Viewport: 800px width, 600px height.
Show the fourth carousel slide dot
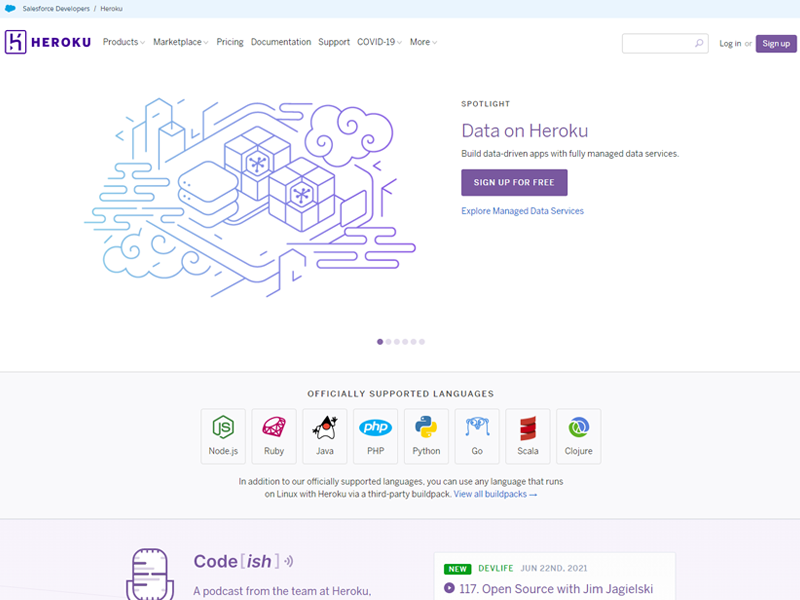click(405, 342)
